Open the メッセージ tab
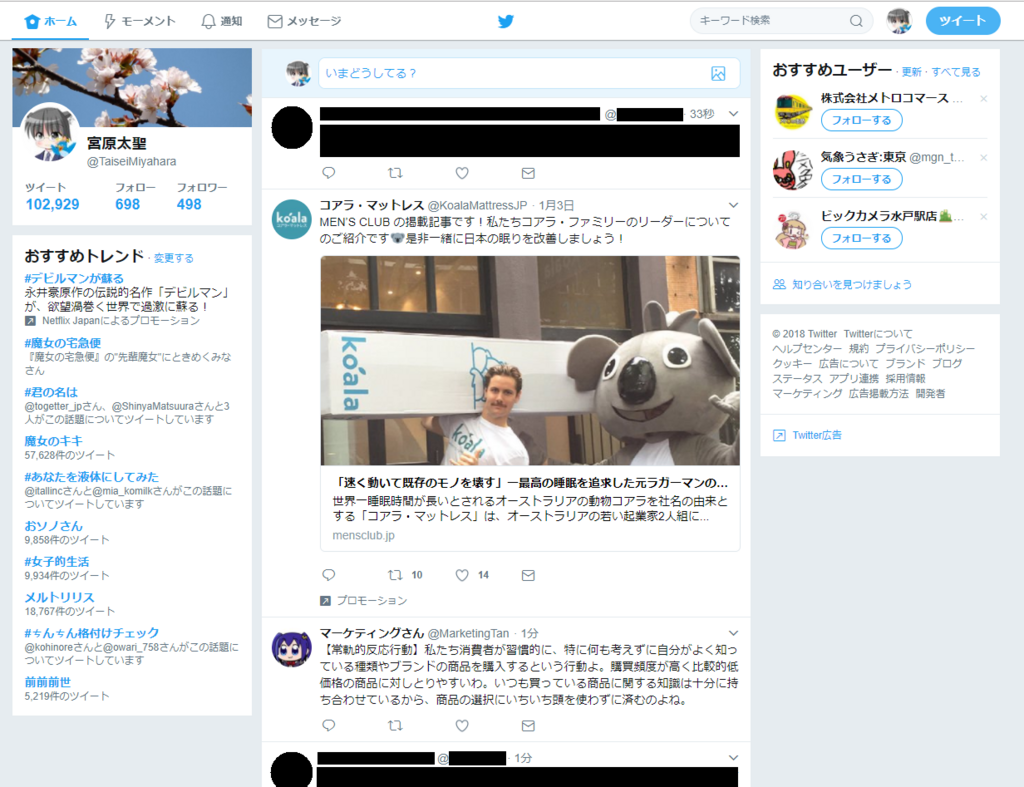The width and height of the screenshot is (1024, 787). [304, 22]
